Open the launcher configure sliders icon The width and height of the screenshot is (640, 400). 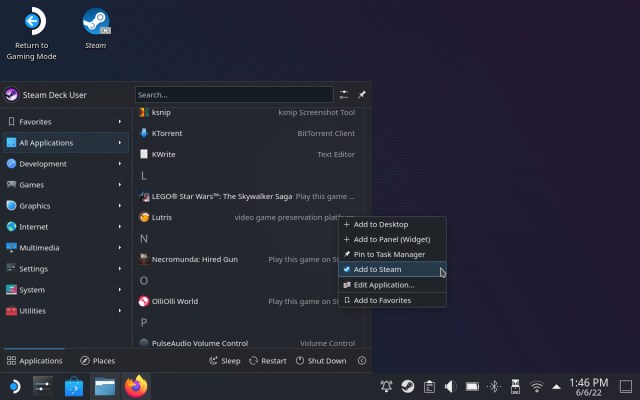(x=344, y=95)
